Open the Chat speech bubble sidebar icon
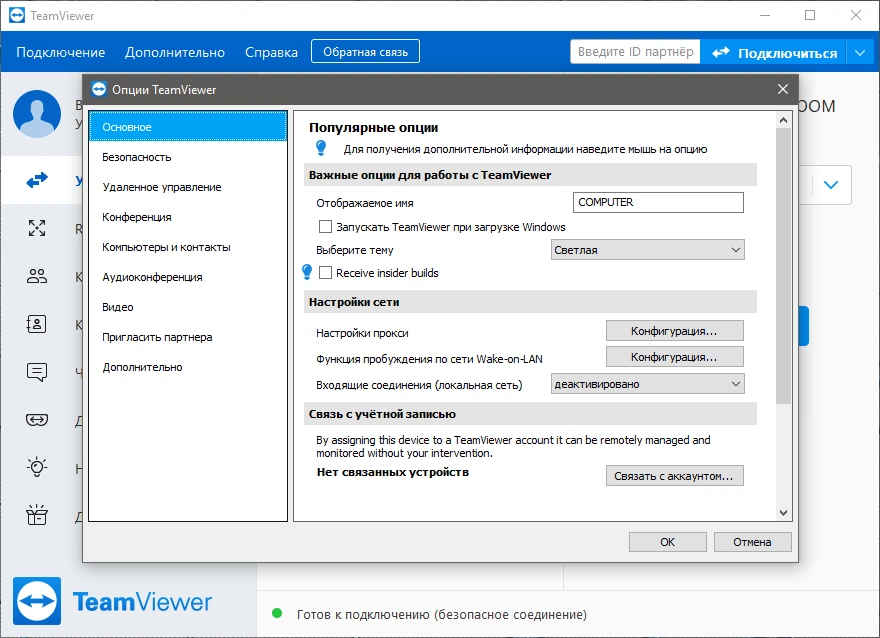This screenshot has width=880, height=638. pyautogui.click(x=37, y=371)
